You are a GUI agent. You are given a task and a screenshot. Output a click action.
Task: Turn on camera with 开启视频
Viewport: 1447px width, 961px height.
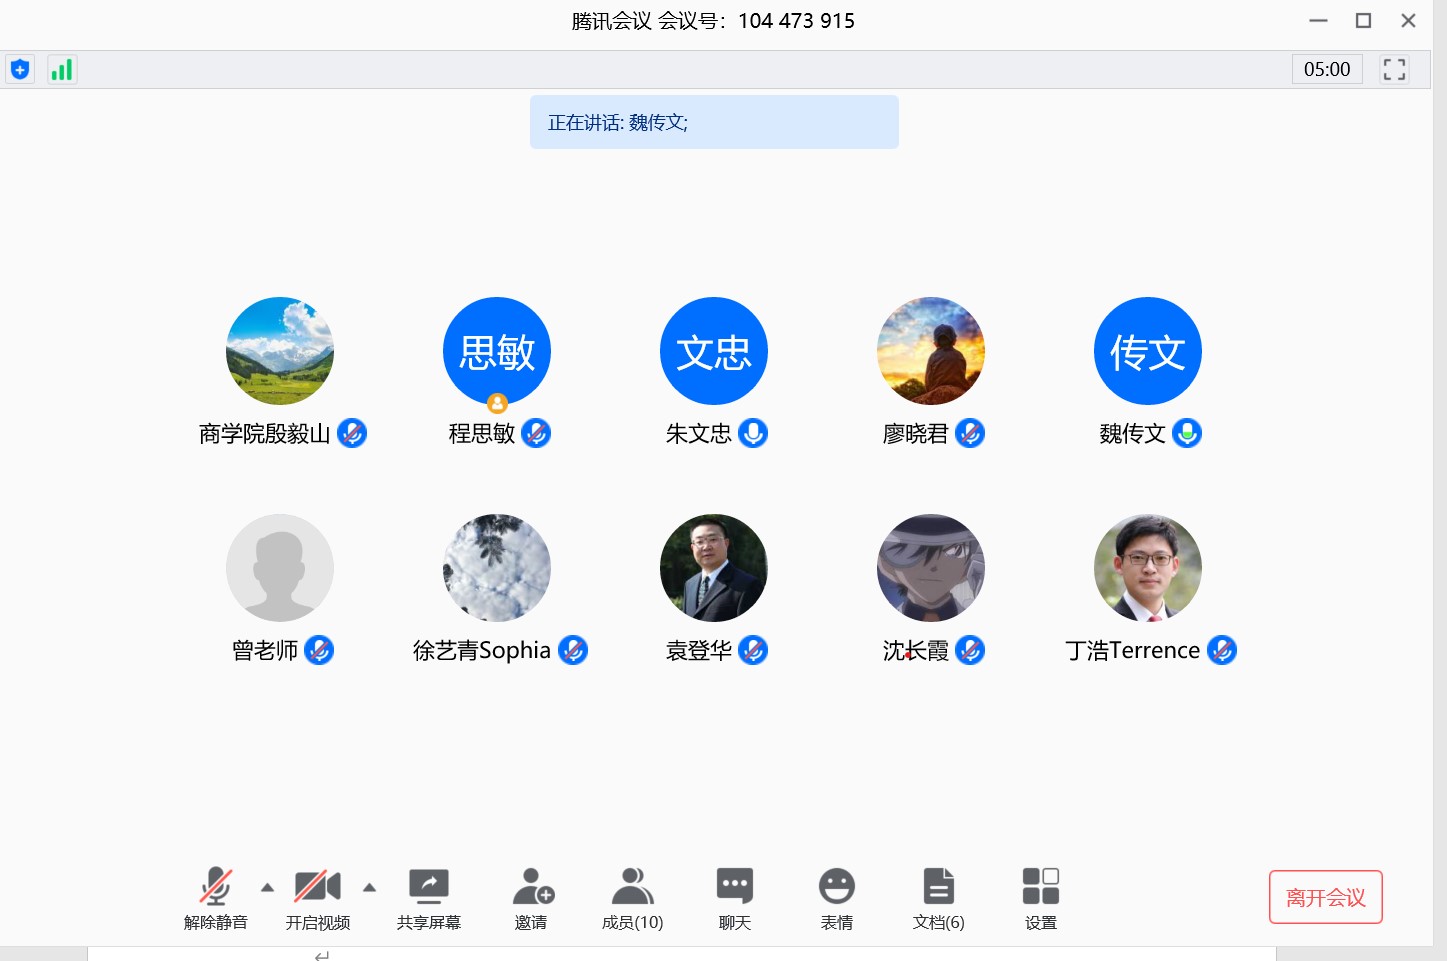(317, 897)
